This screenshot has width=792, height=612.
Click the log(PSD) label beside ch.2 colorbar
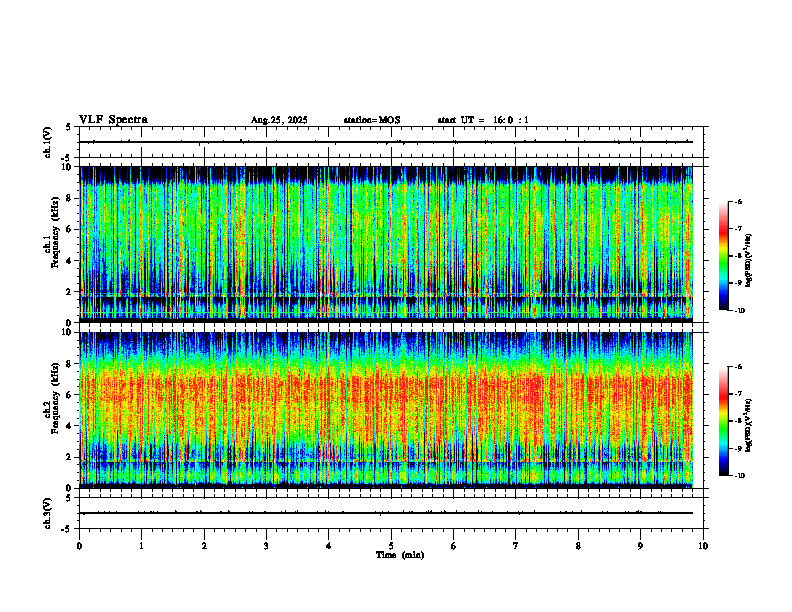point(749,425)
